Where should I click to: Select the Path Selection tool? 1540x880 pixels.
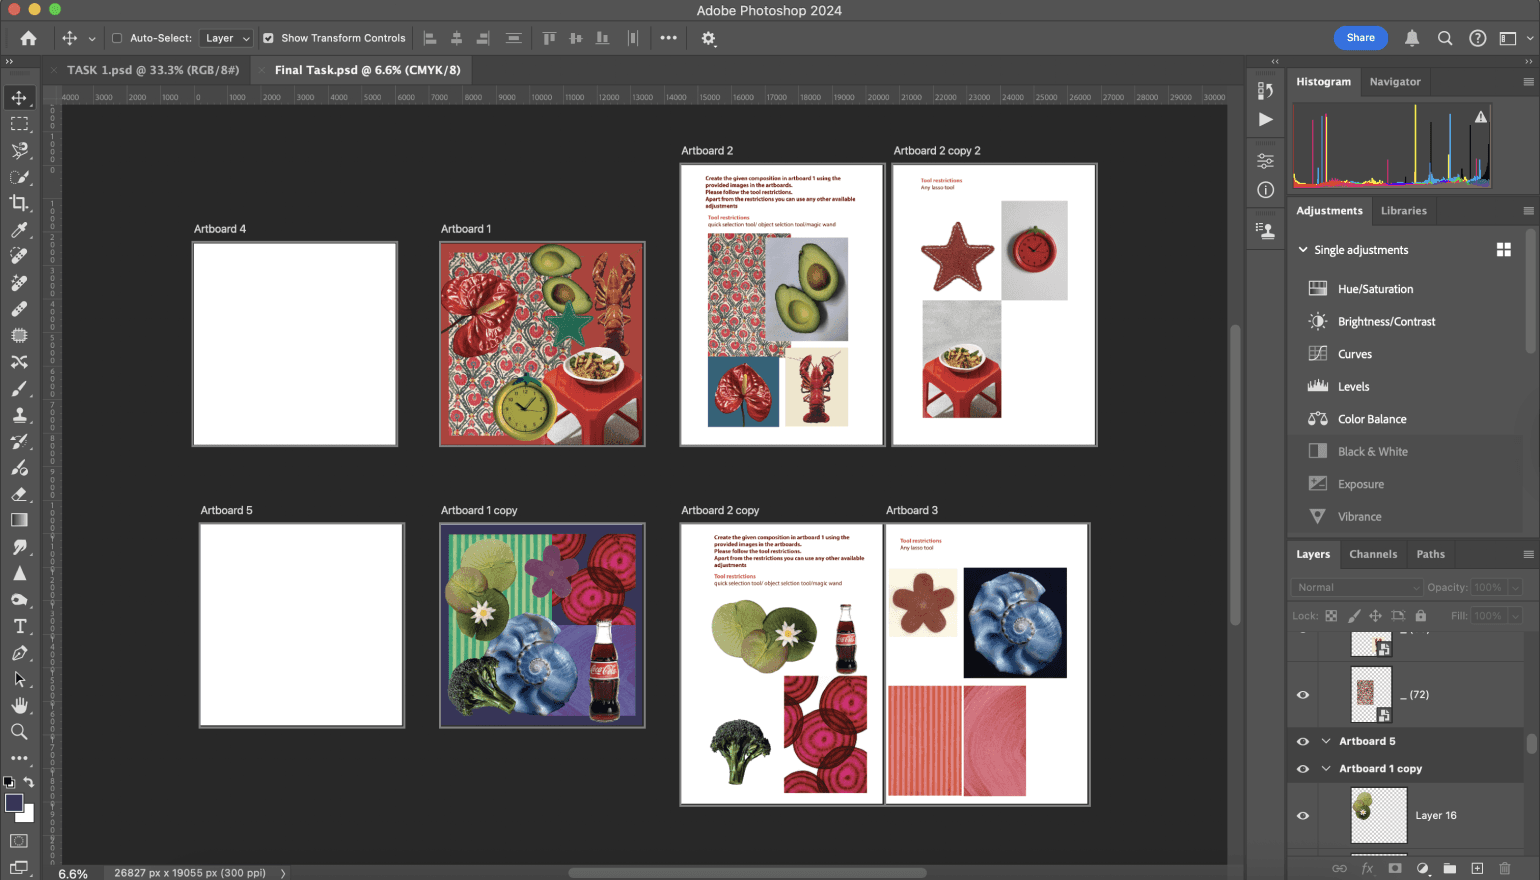[x=19, y=679]
